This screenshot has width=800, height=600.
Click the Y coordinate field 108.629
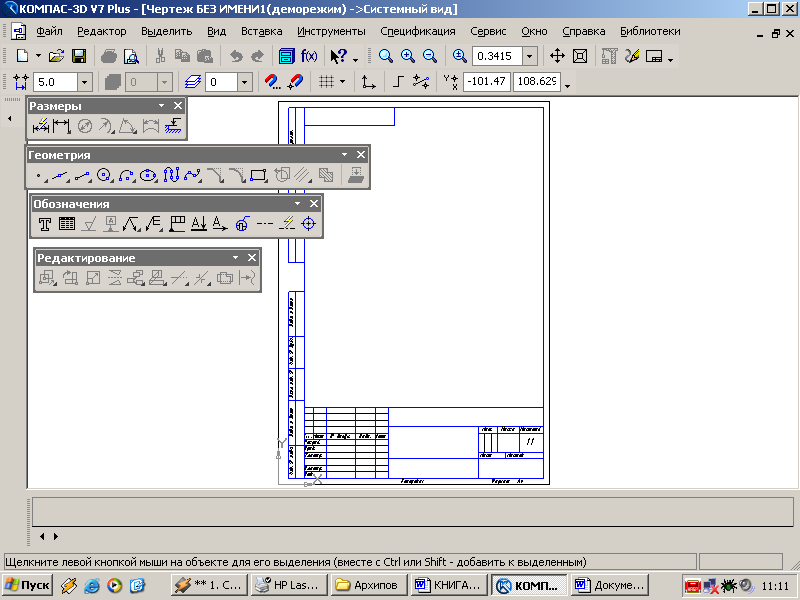[537, 82]
